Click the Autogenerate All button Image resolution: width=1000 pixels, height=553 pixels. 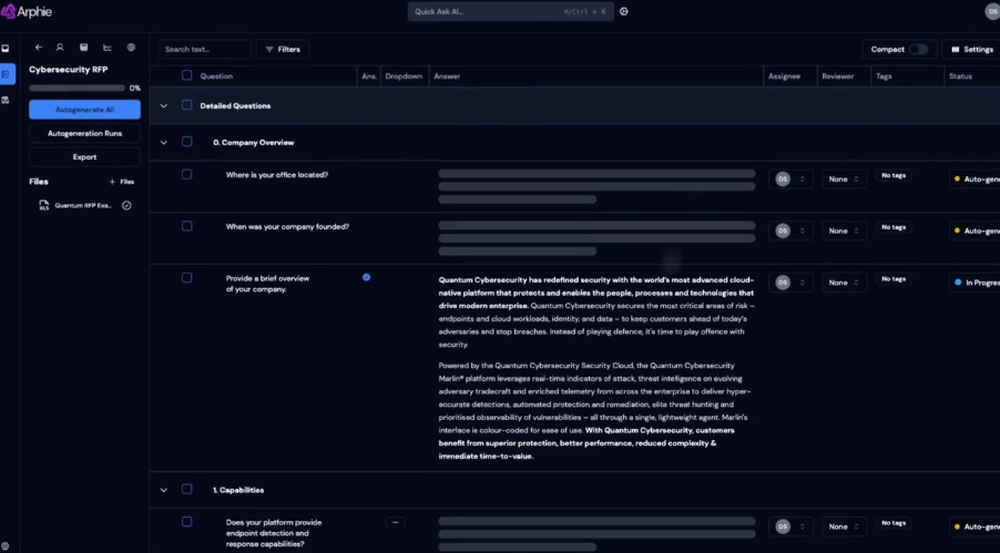pyautogui.click(x=85, y=110)
